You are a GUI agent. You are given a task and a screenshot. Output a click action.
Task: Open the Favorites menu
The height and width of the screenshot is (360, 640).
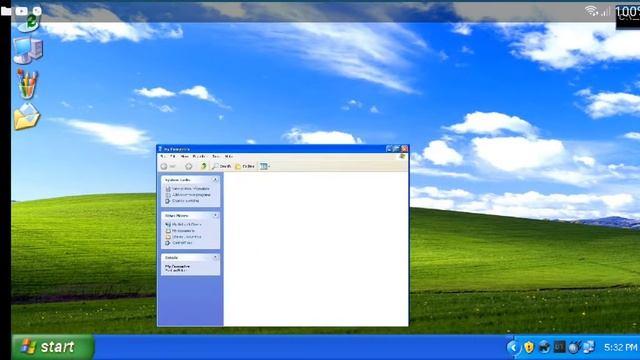click(199, 156)
